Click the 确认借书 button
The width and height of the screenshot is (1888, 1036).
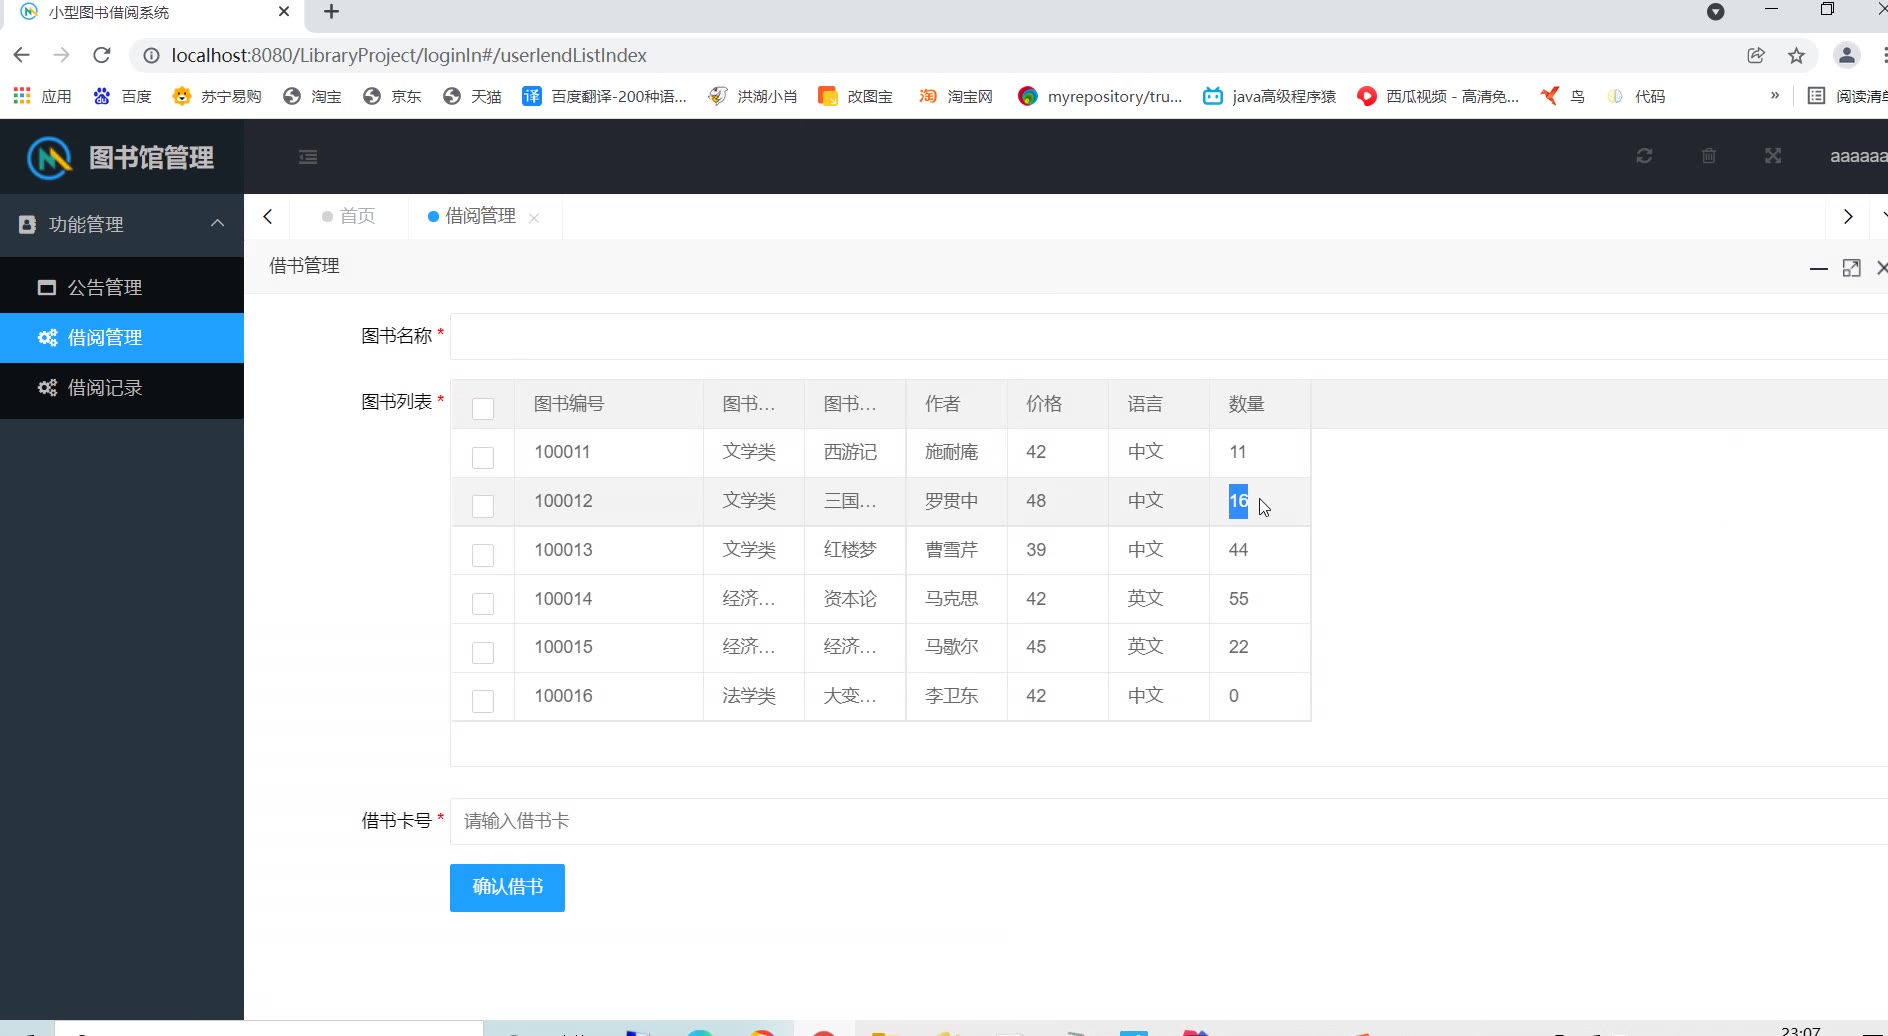(507, 887)
